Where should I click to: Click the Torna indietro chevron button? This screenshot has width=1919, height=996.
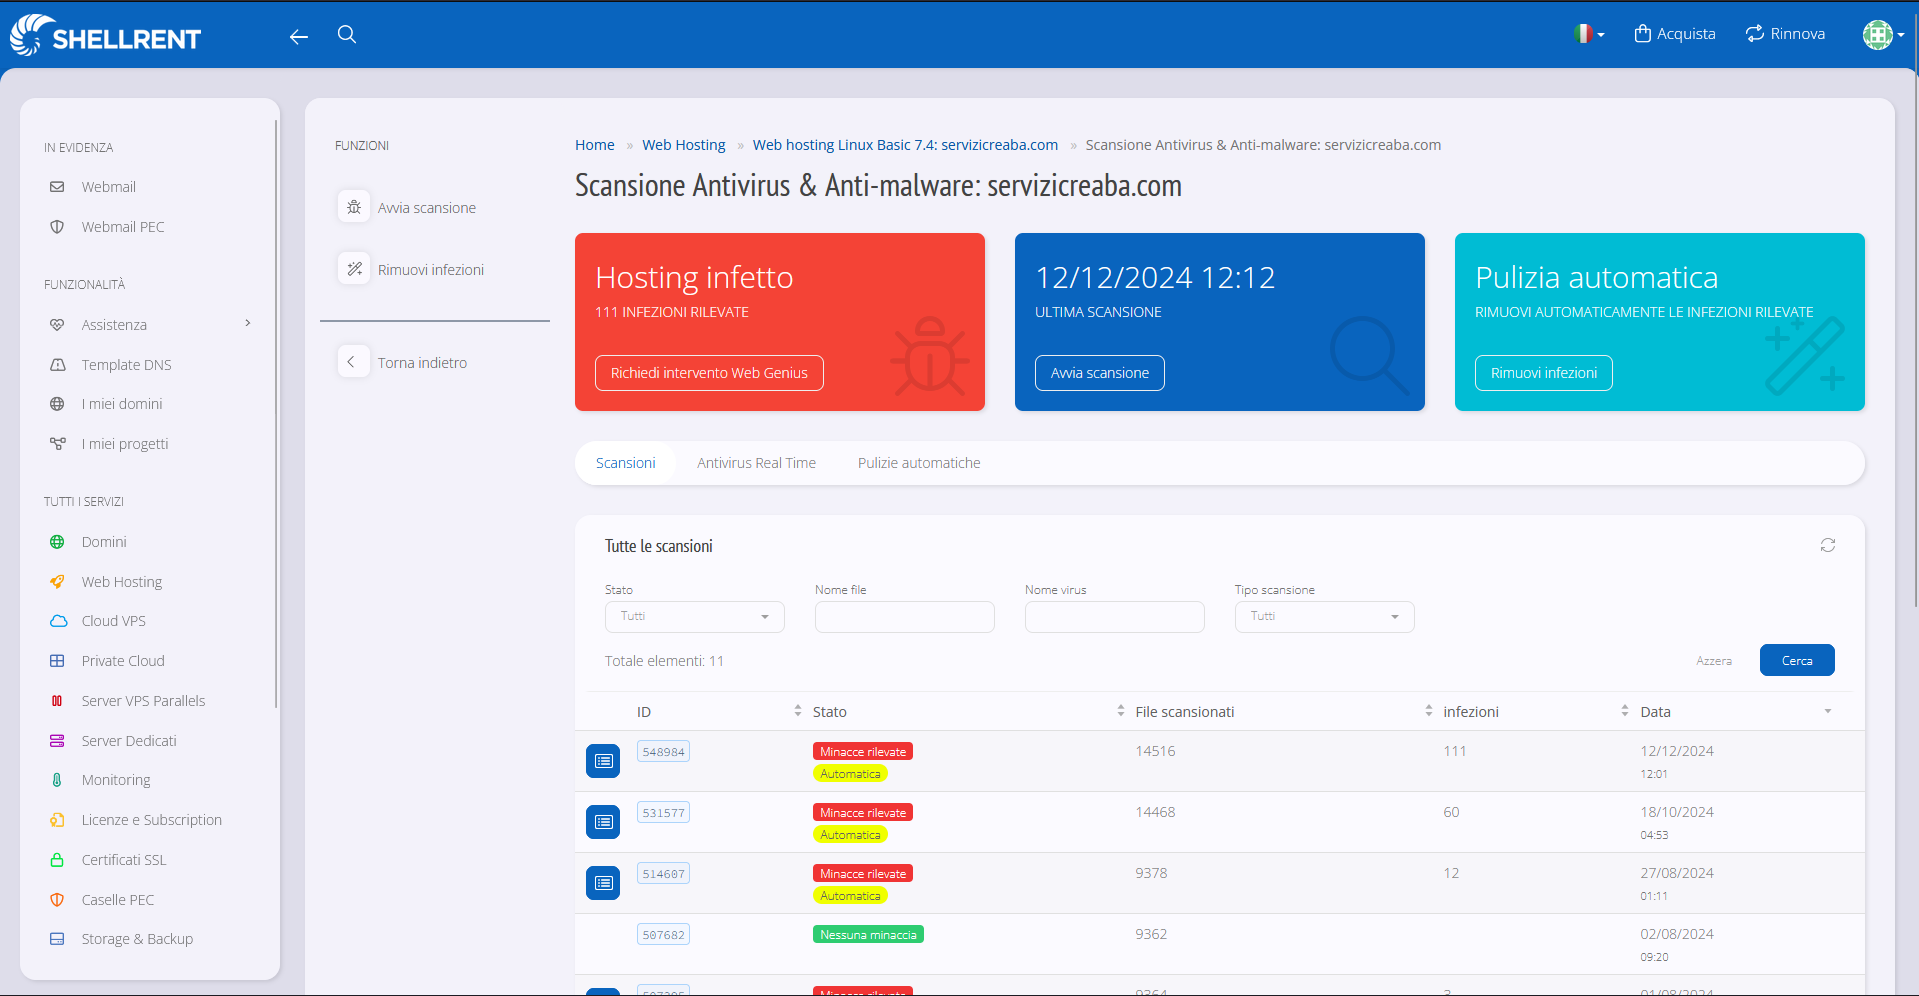pyautogui.click(x=352, y=362)
